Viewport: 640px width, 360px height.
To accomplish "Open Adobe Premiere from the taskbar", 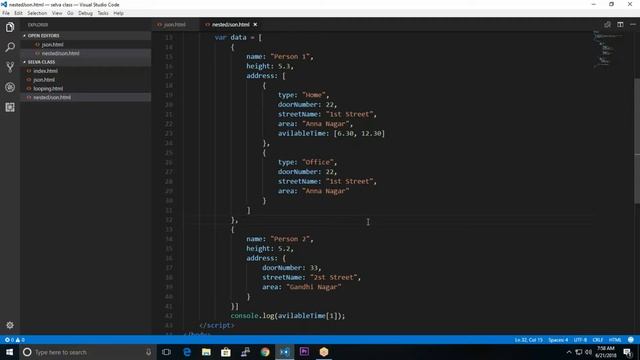I will [x=304, y=352].
